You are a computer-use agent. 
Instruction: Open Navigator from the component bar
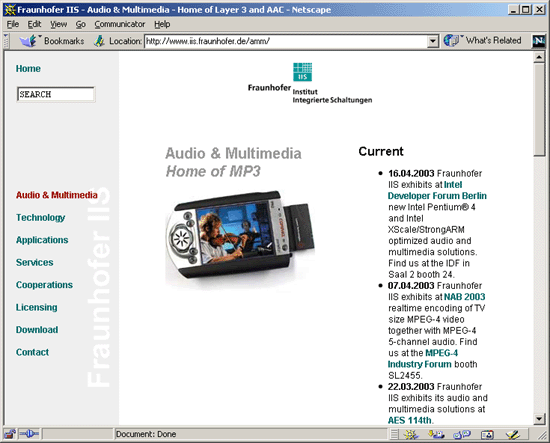coord(411,435)
